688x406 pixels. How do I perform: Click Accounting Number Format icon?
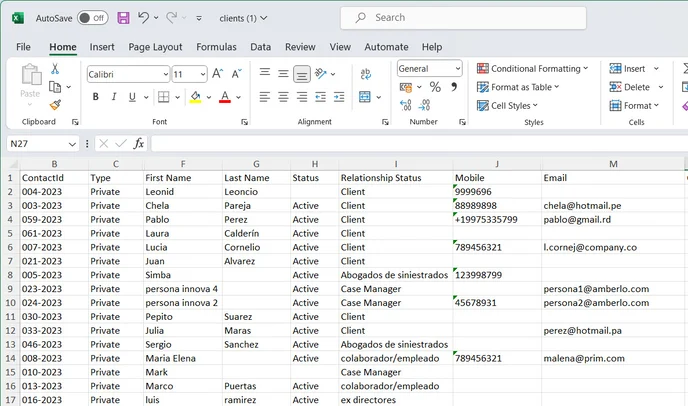(x=406, y=87)
